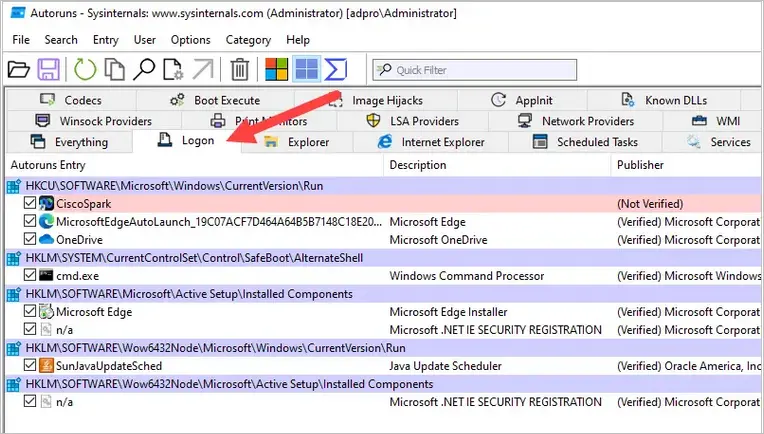Switch to the Codecs tab
Image resolution: width=764 pixels, height=434 pixels.
click(71, 100)
